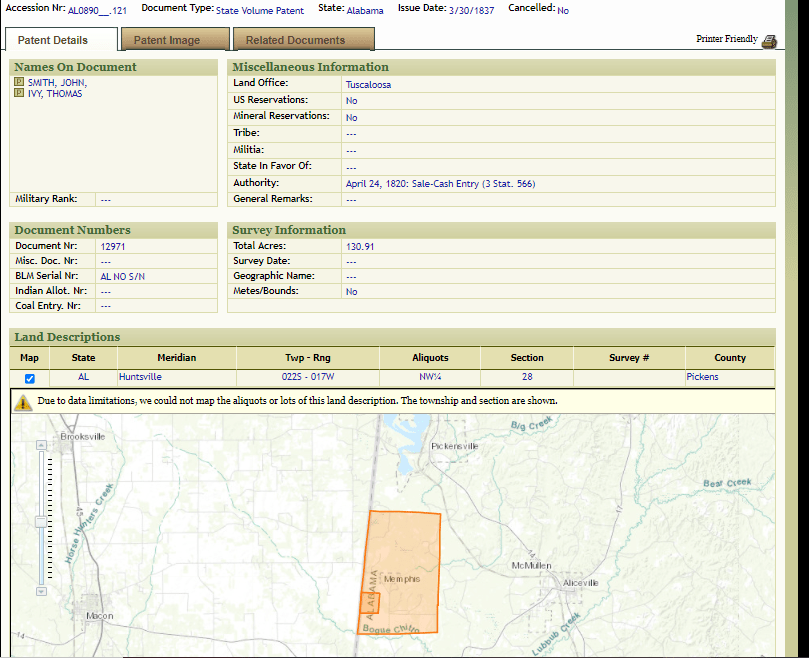Viewport: 809px width, 658px height.
Task: Click the printer icon next to Printer Friendly
Action: coord(769,41)
